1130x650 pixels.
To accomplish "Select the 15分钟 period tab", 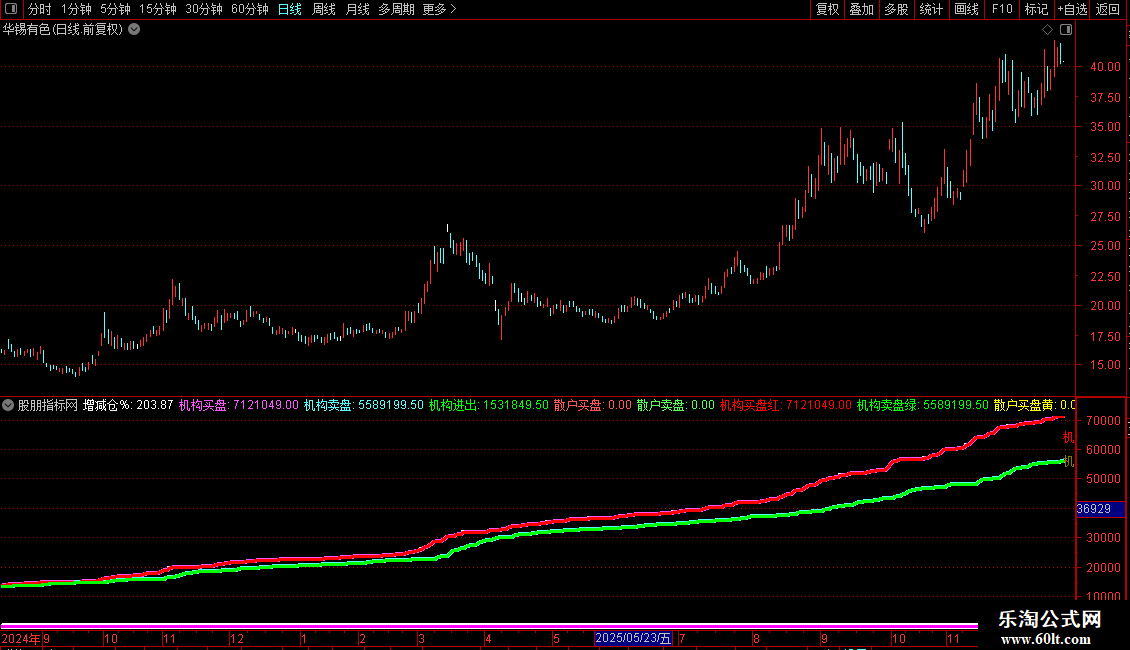I will (x=158, y=9).
